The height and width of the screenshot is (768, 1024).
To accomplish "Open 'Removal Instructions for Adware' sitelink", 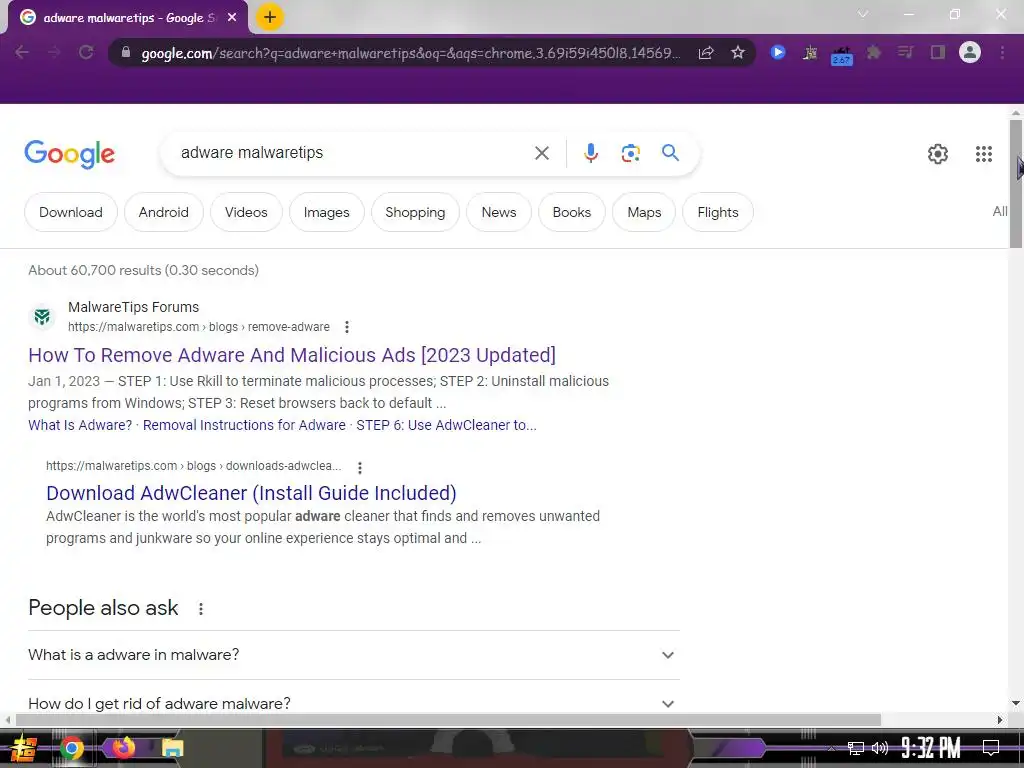I will (x=244, y=425).
